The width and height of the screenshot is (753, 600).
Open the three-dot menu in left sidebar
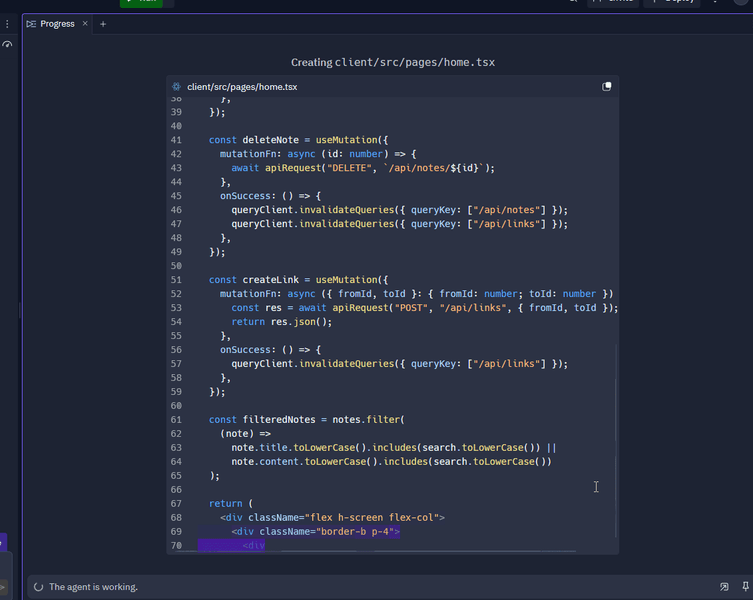coord(7,24)
